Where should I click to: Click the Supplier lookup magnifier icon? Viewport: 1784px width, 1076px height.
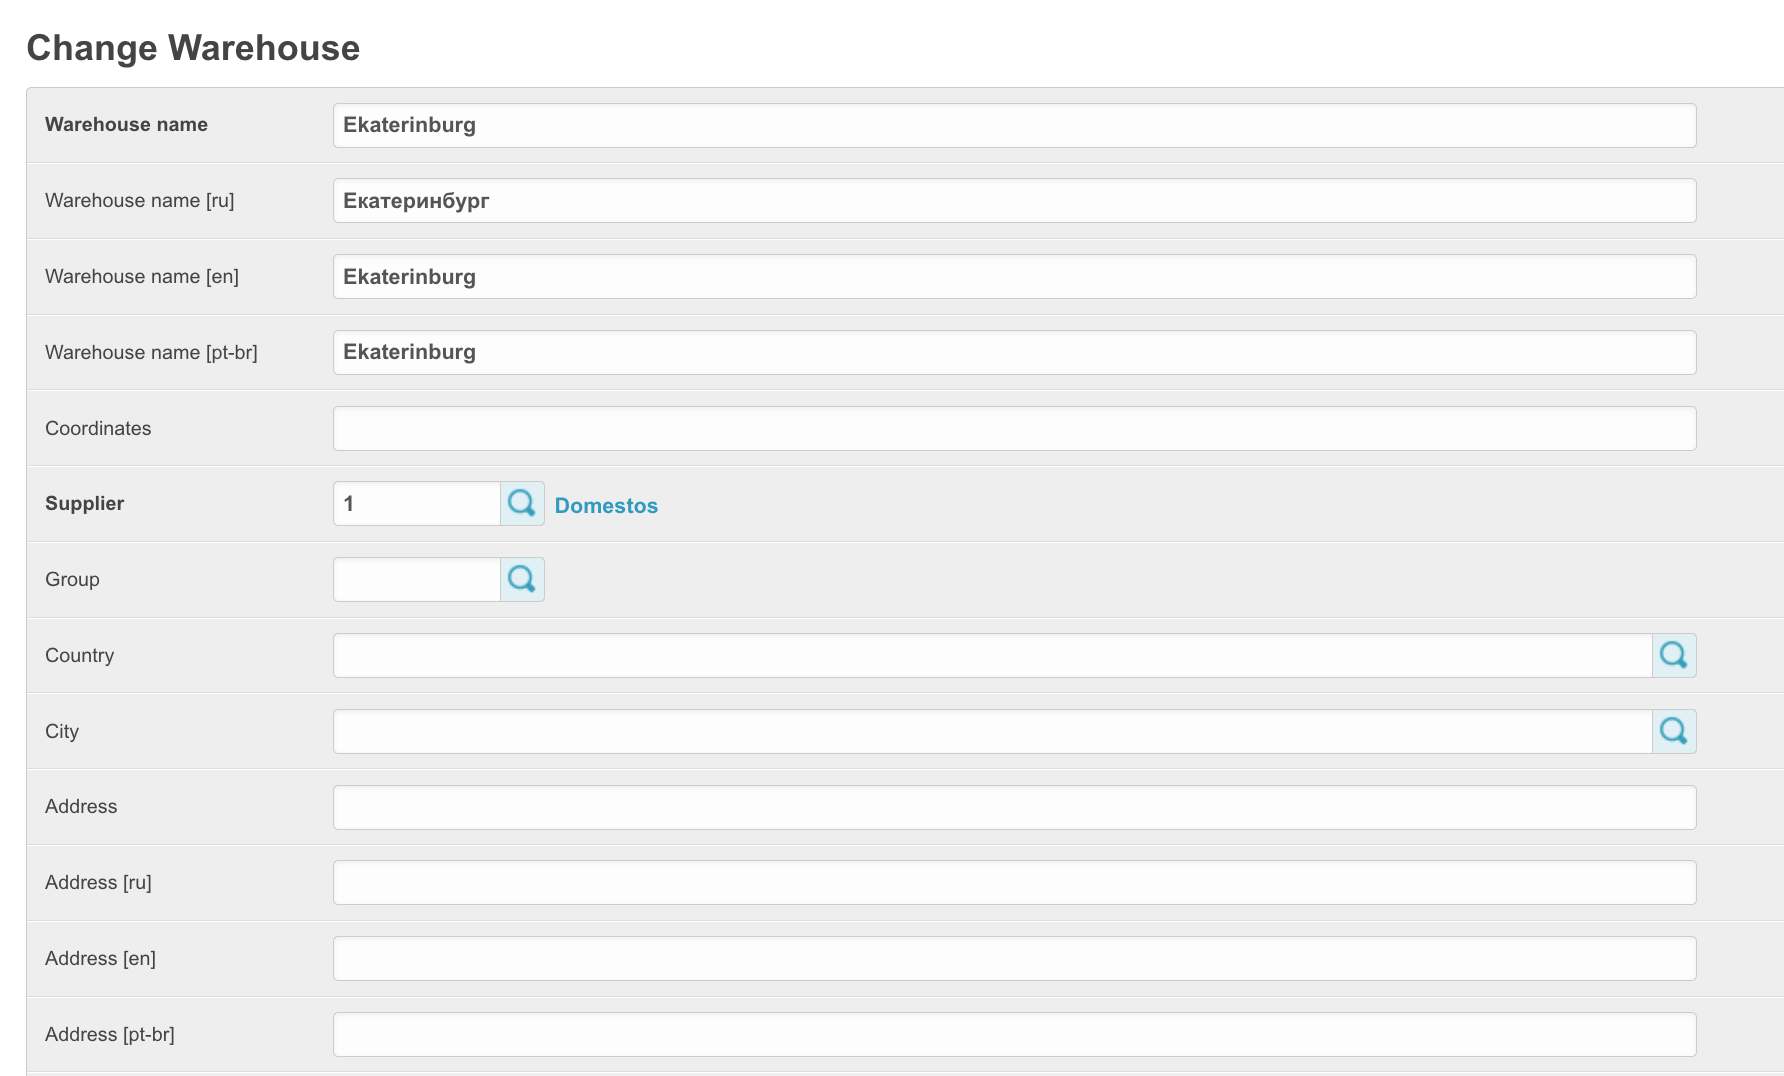tap(522, 503)
